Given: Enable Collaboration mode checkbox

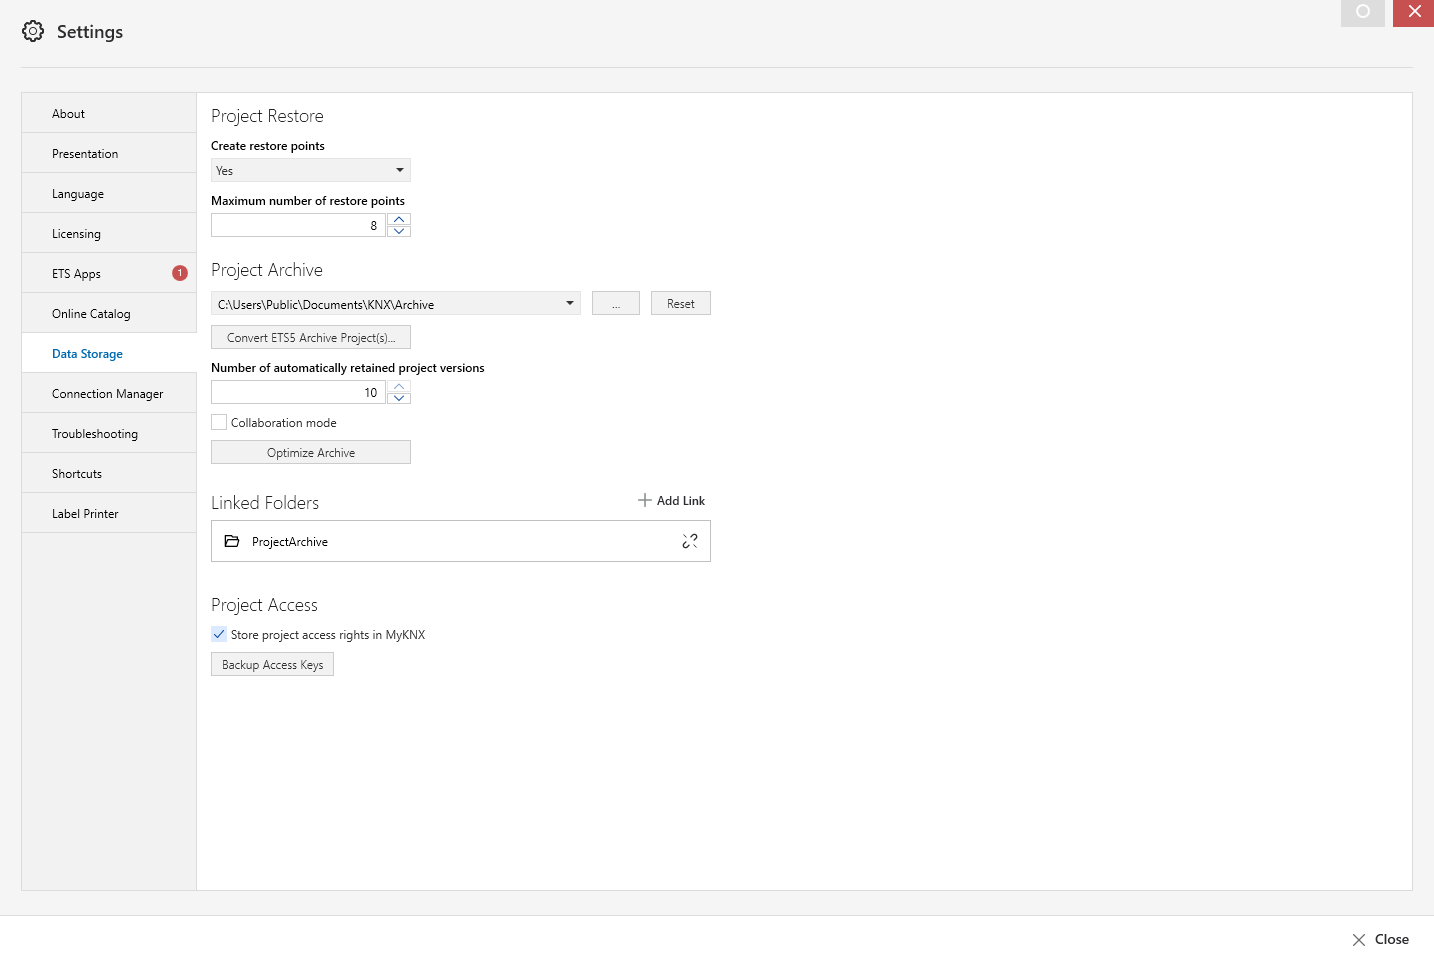Looking at the screenshot, I should tap(219, 422).
